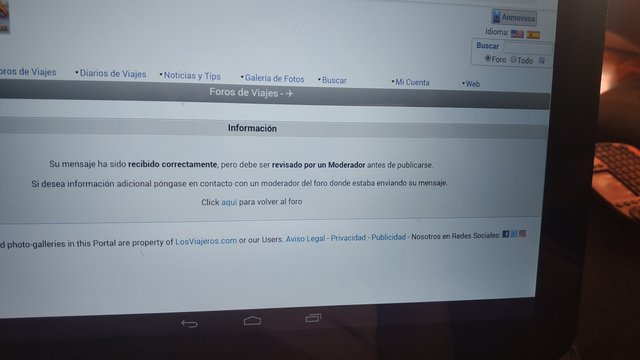The width and height of the screenshot is (640, 360).
Task: Switch language with the Spanish flag icon
Action: click(533, 35)
